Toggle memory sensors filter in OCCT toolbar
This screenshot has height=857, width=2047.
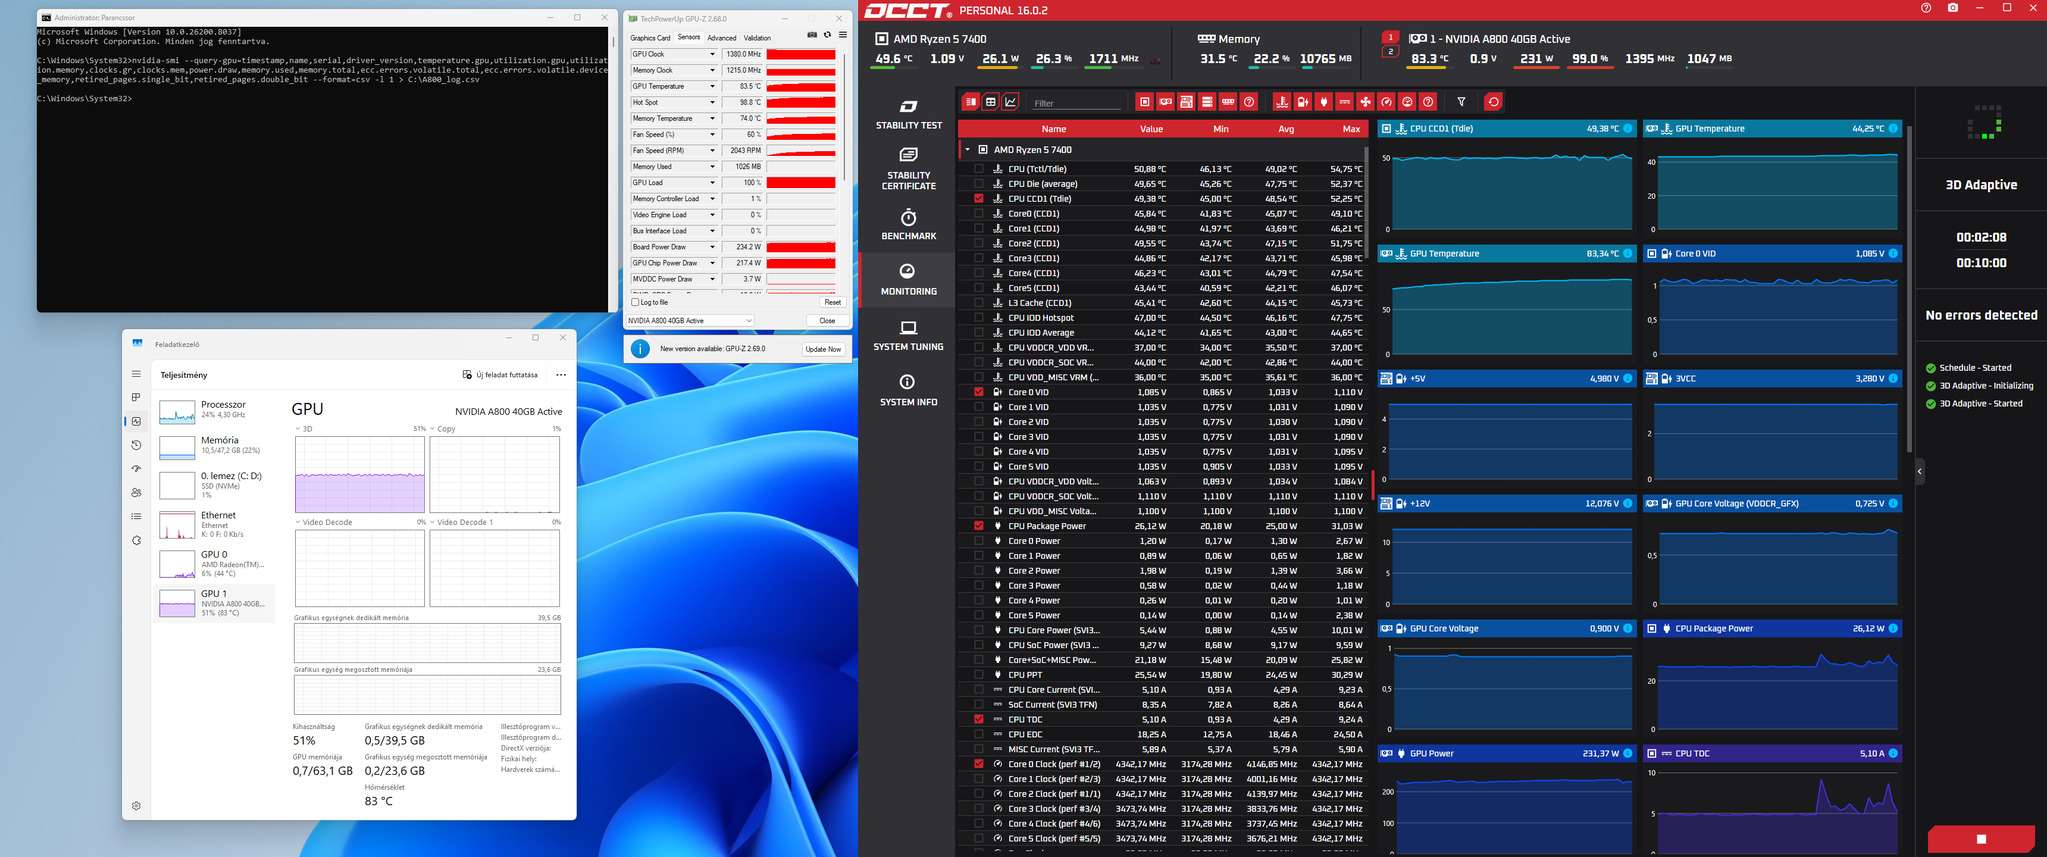point(1228,102)
